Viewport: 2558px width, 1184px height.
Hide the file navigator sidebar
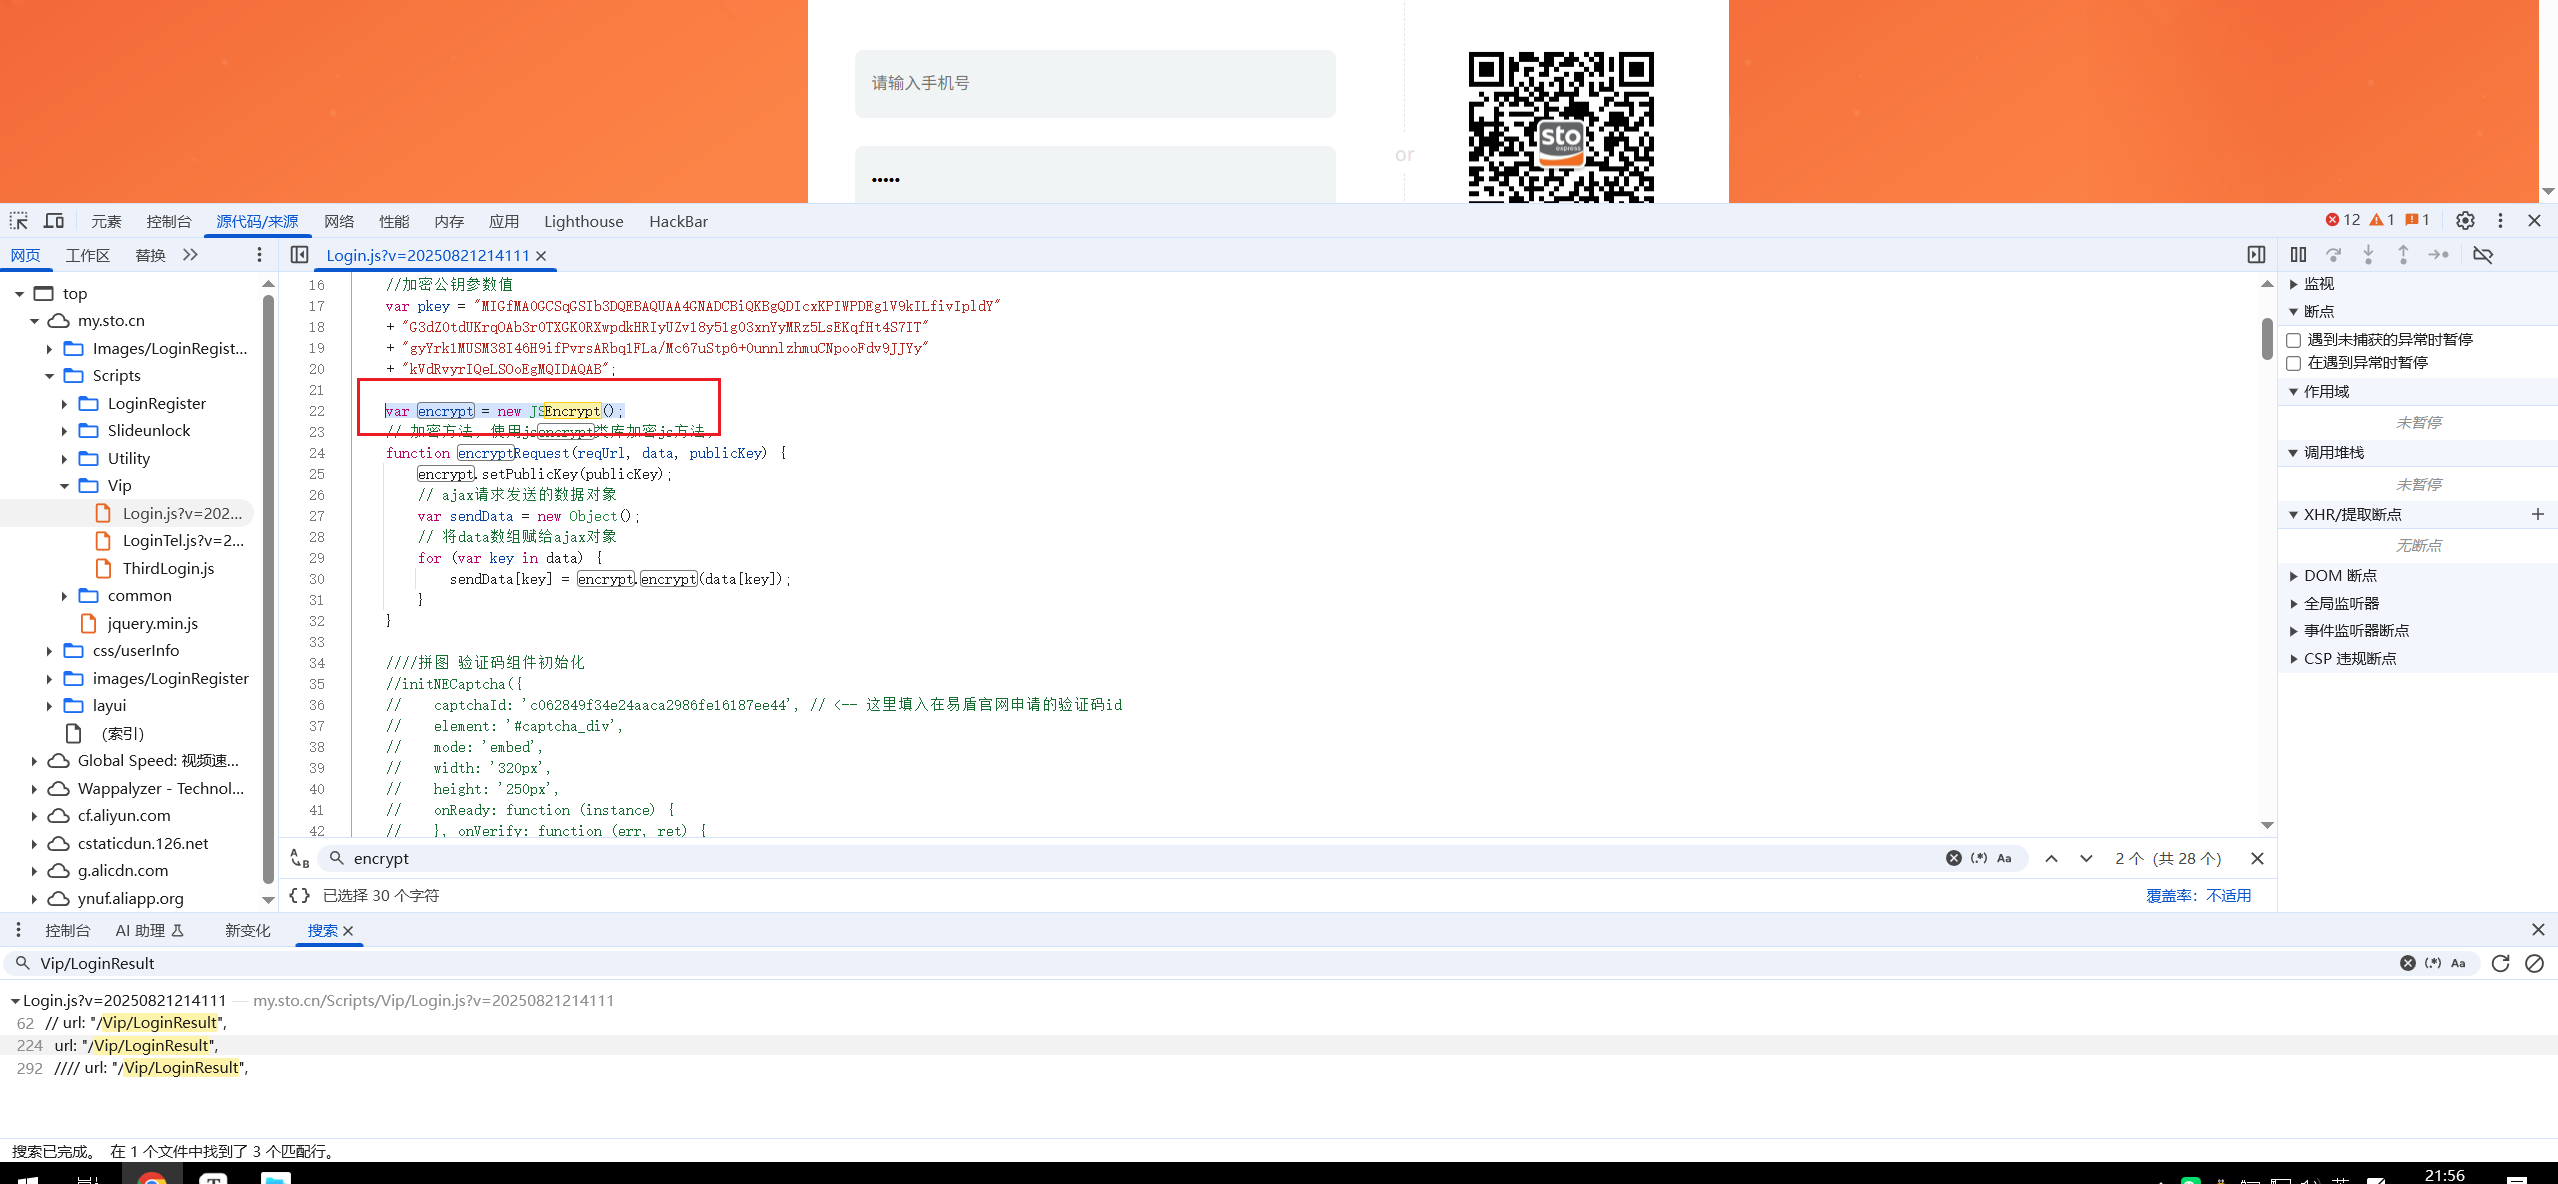click(x=299, y=255)
